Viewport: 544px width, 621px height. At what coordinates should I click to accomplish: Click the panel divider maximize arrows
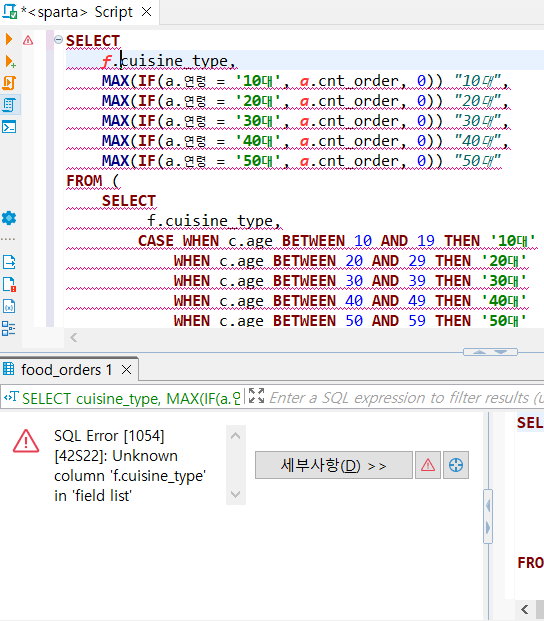point(490,352)
